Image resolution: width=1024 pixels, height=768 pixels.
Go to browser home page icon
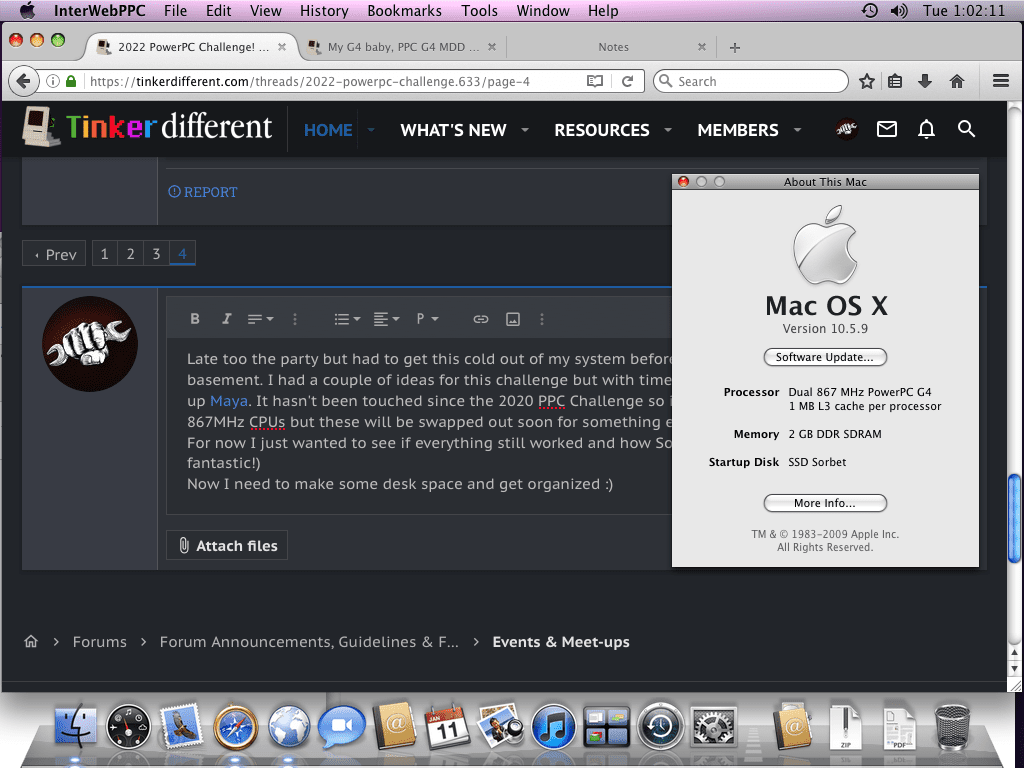point(957,81)
